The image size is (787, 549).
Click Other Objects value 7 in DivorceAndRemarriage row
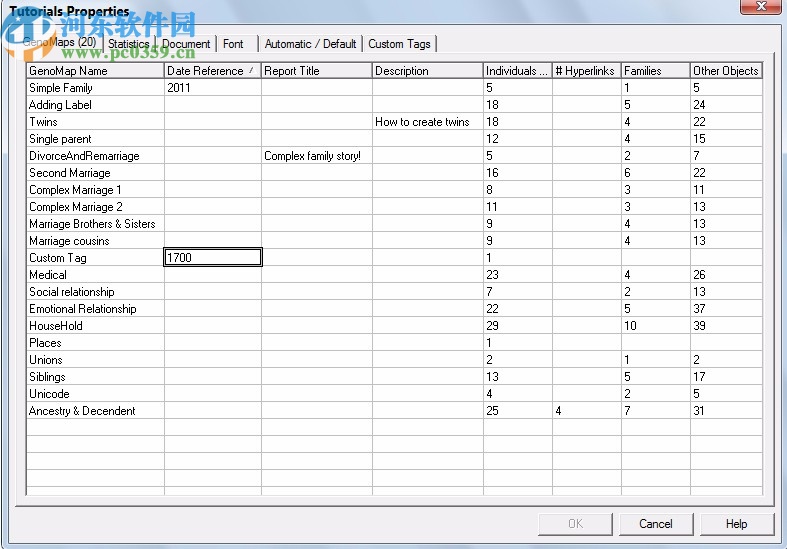click(x=726, y=156)
